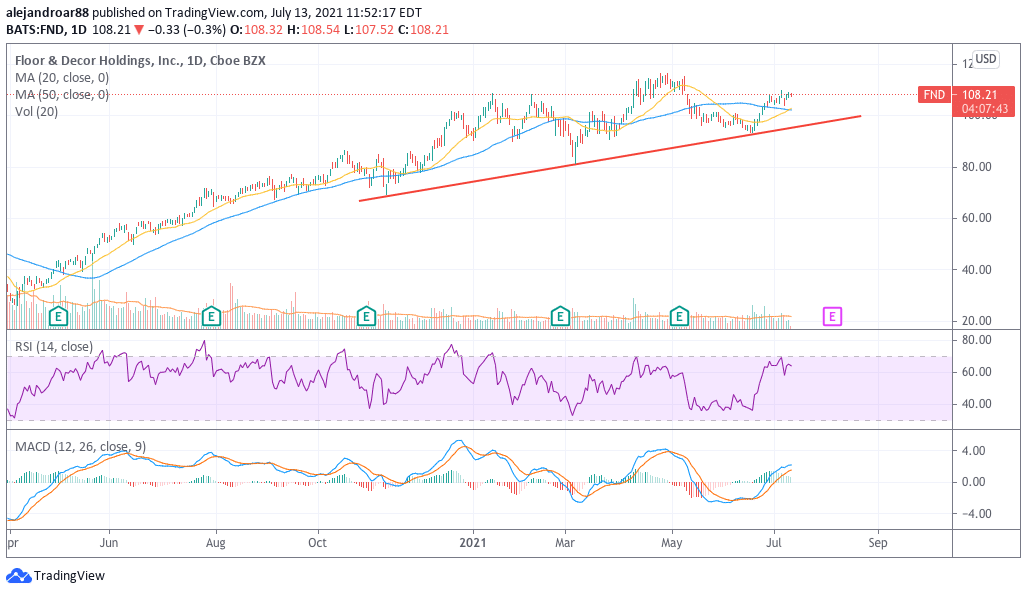The width and height of the screenshot is (1027, 594).
Task: Click the H:108.54 high value in header
Action: pyautogui.click(x=312, y=29)
